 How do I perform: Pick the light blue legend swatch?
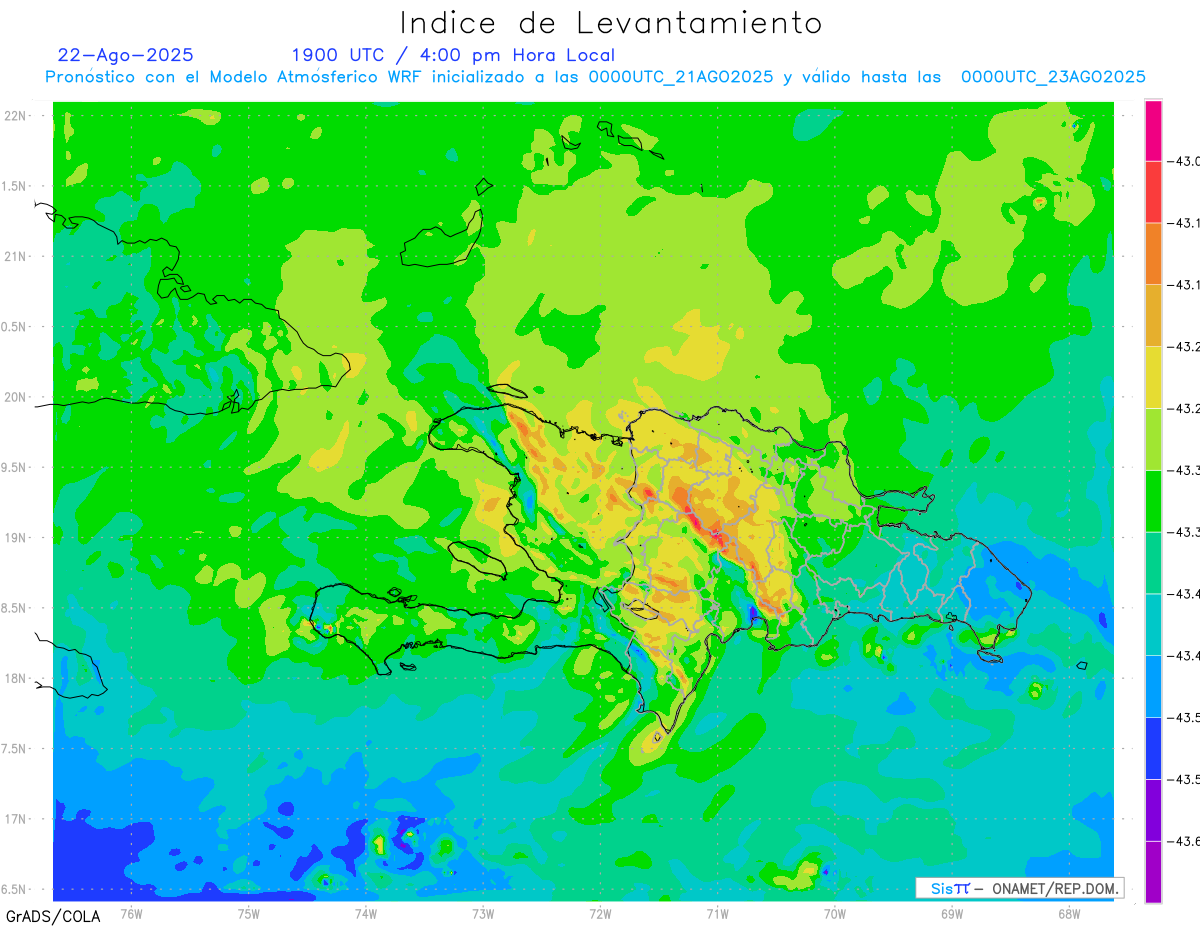pos(1153,687)
